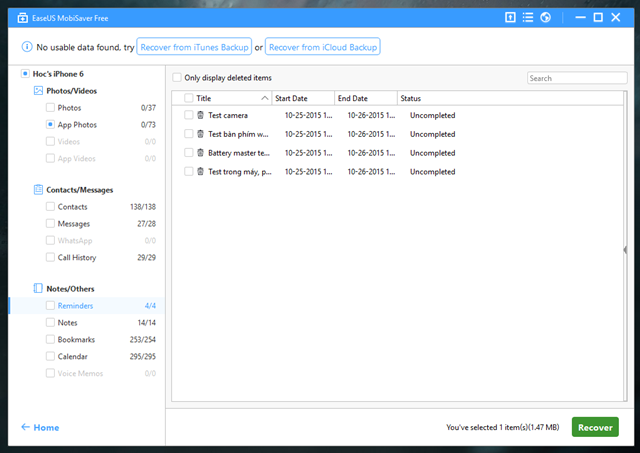Open the Call History category
Screen dimensions: 640x453
click(x=77, y=258)
